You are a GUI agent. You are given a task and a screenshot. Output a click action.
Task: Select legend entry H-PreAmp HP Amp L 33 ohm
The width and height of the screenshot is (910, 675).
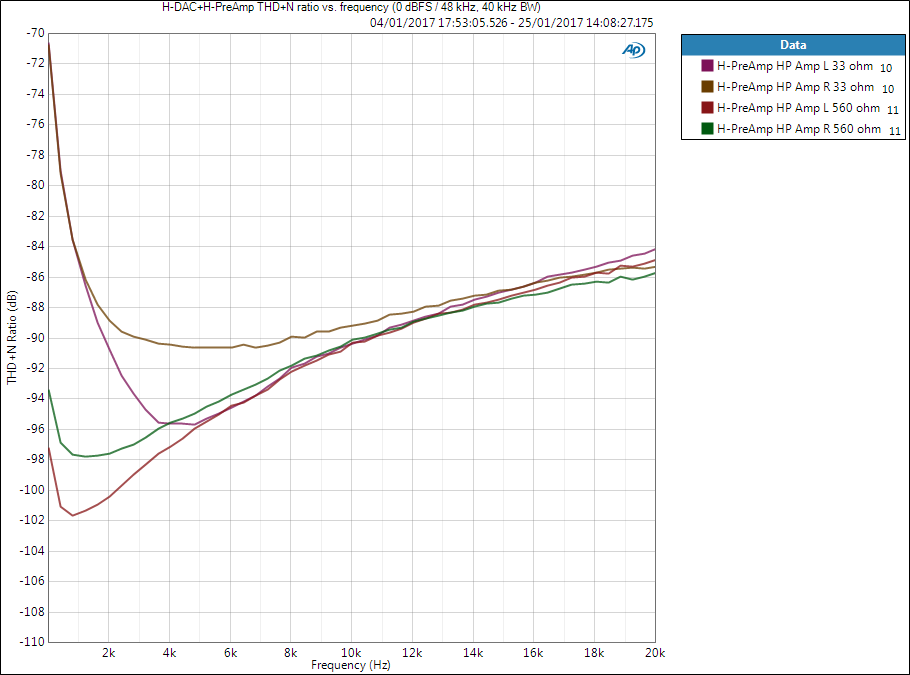pos(795,66)
